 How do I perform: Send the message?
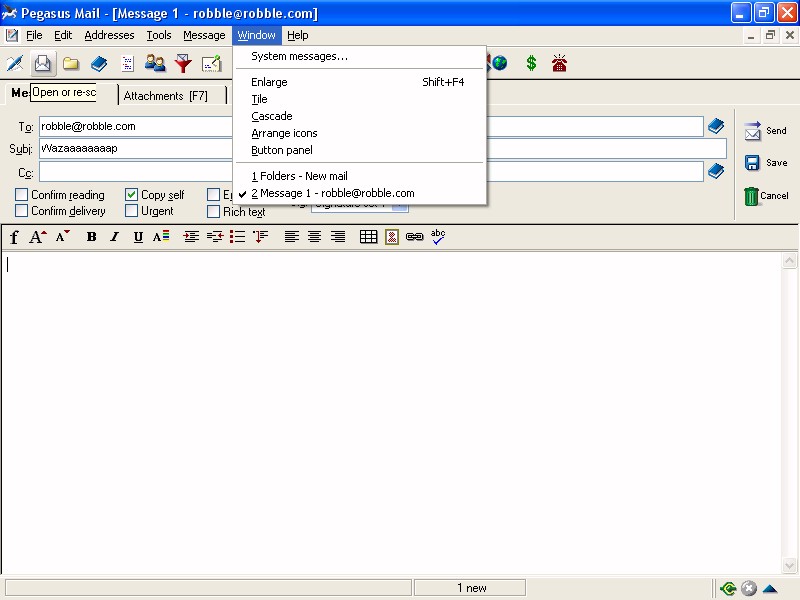[766, 131]
